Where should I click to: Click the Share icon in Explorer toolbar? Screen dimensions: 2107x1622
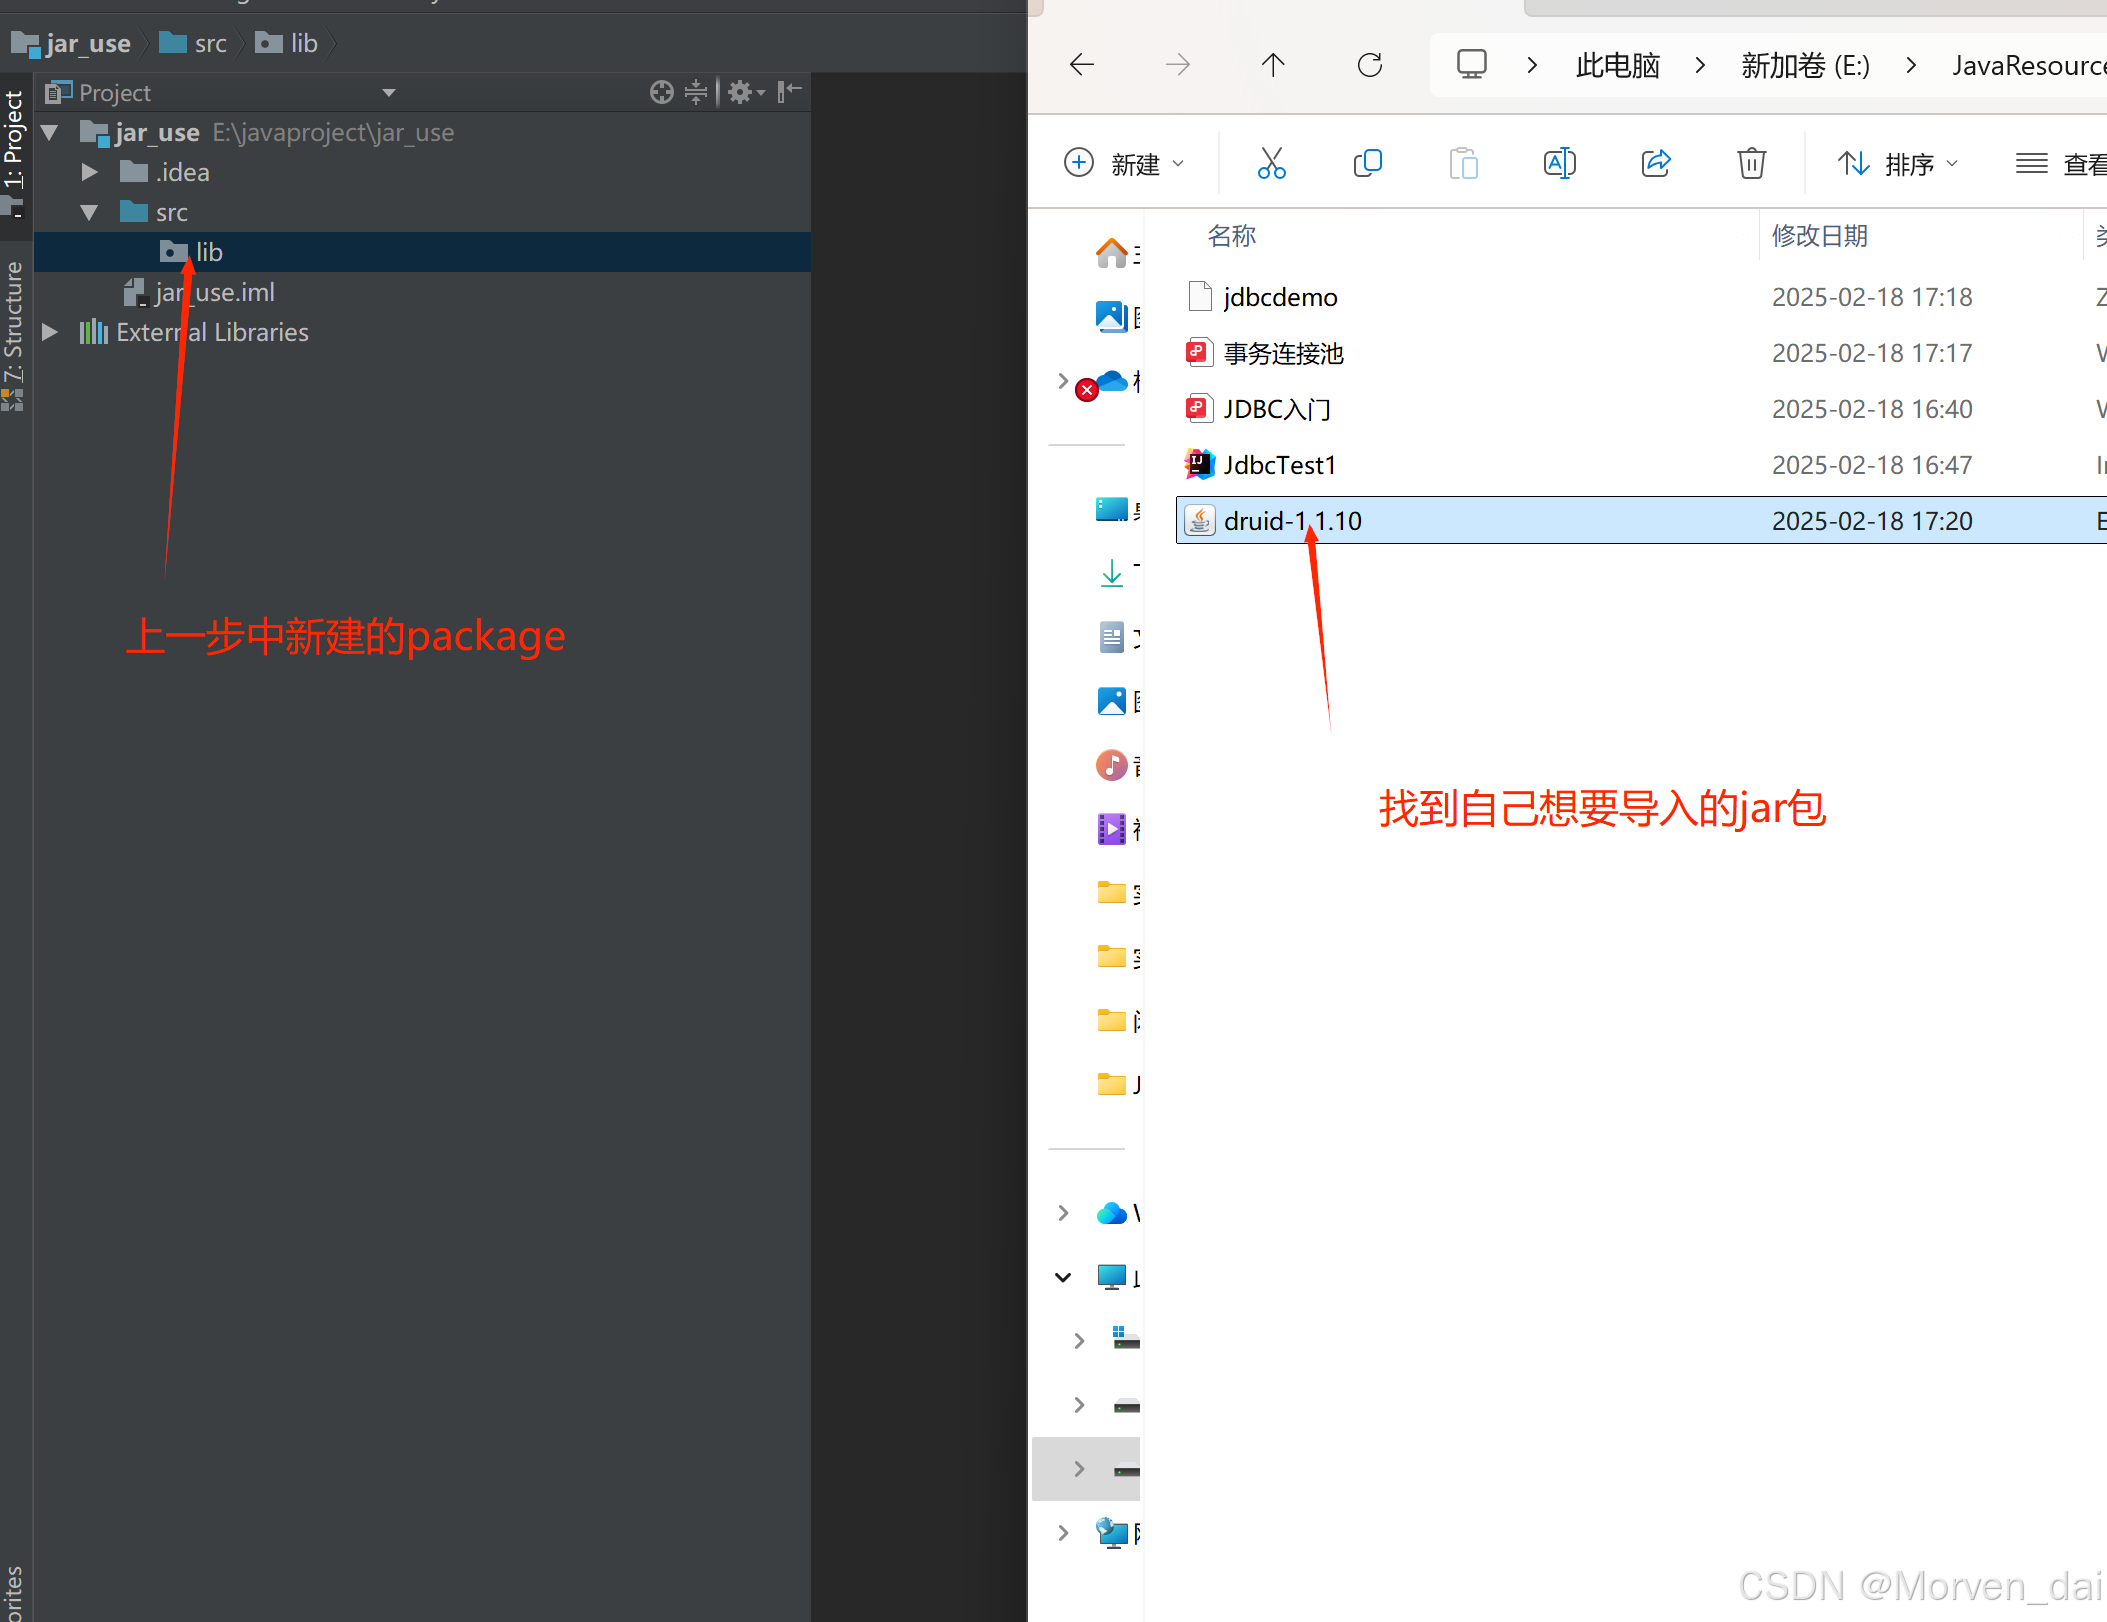click(x=1655, y=163)
